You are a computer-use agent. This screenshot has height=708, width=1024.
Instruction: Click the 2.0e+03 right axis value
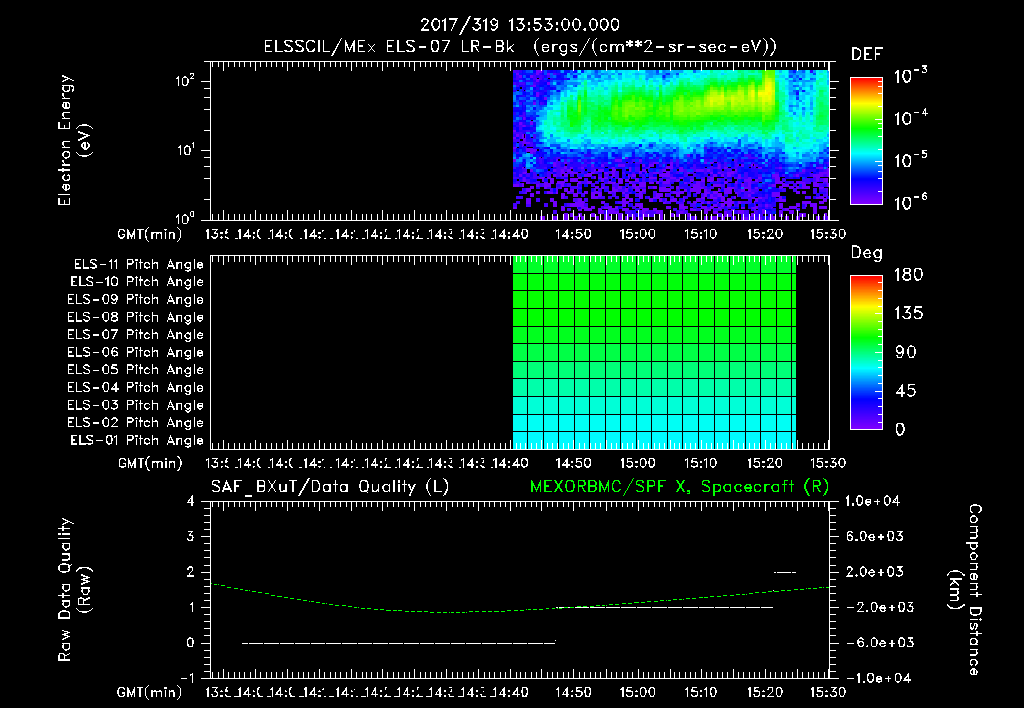(875, 572)
